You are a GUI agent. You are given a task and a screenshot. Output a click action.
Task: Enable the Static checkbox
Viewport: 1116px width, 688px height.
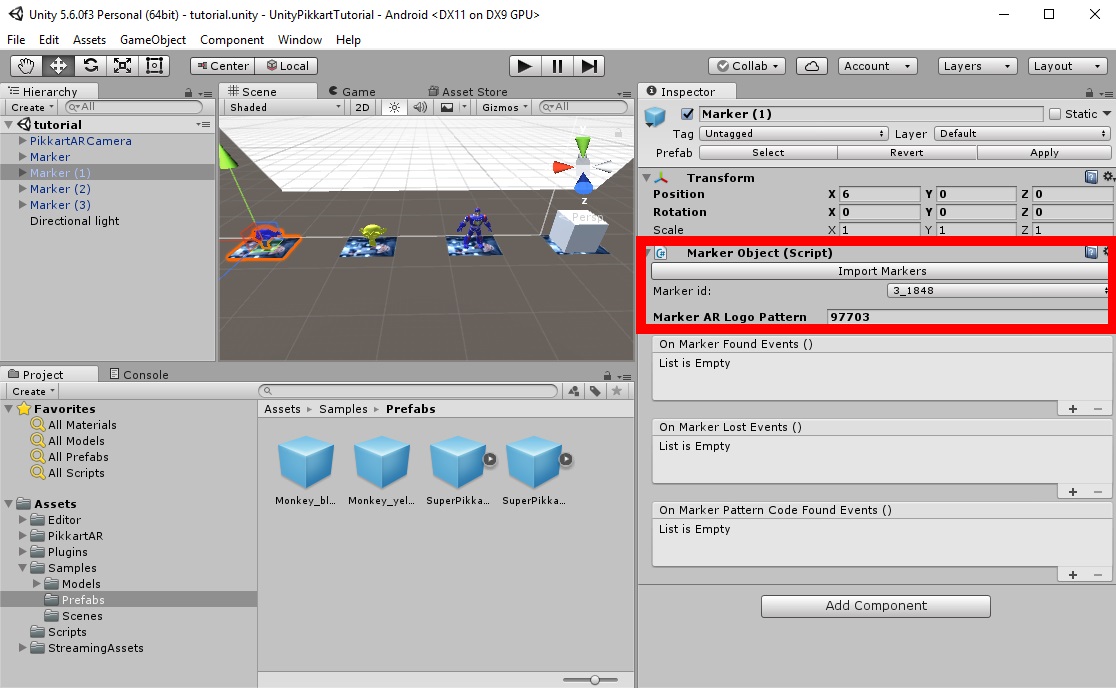[1055, 114]
